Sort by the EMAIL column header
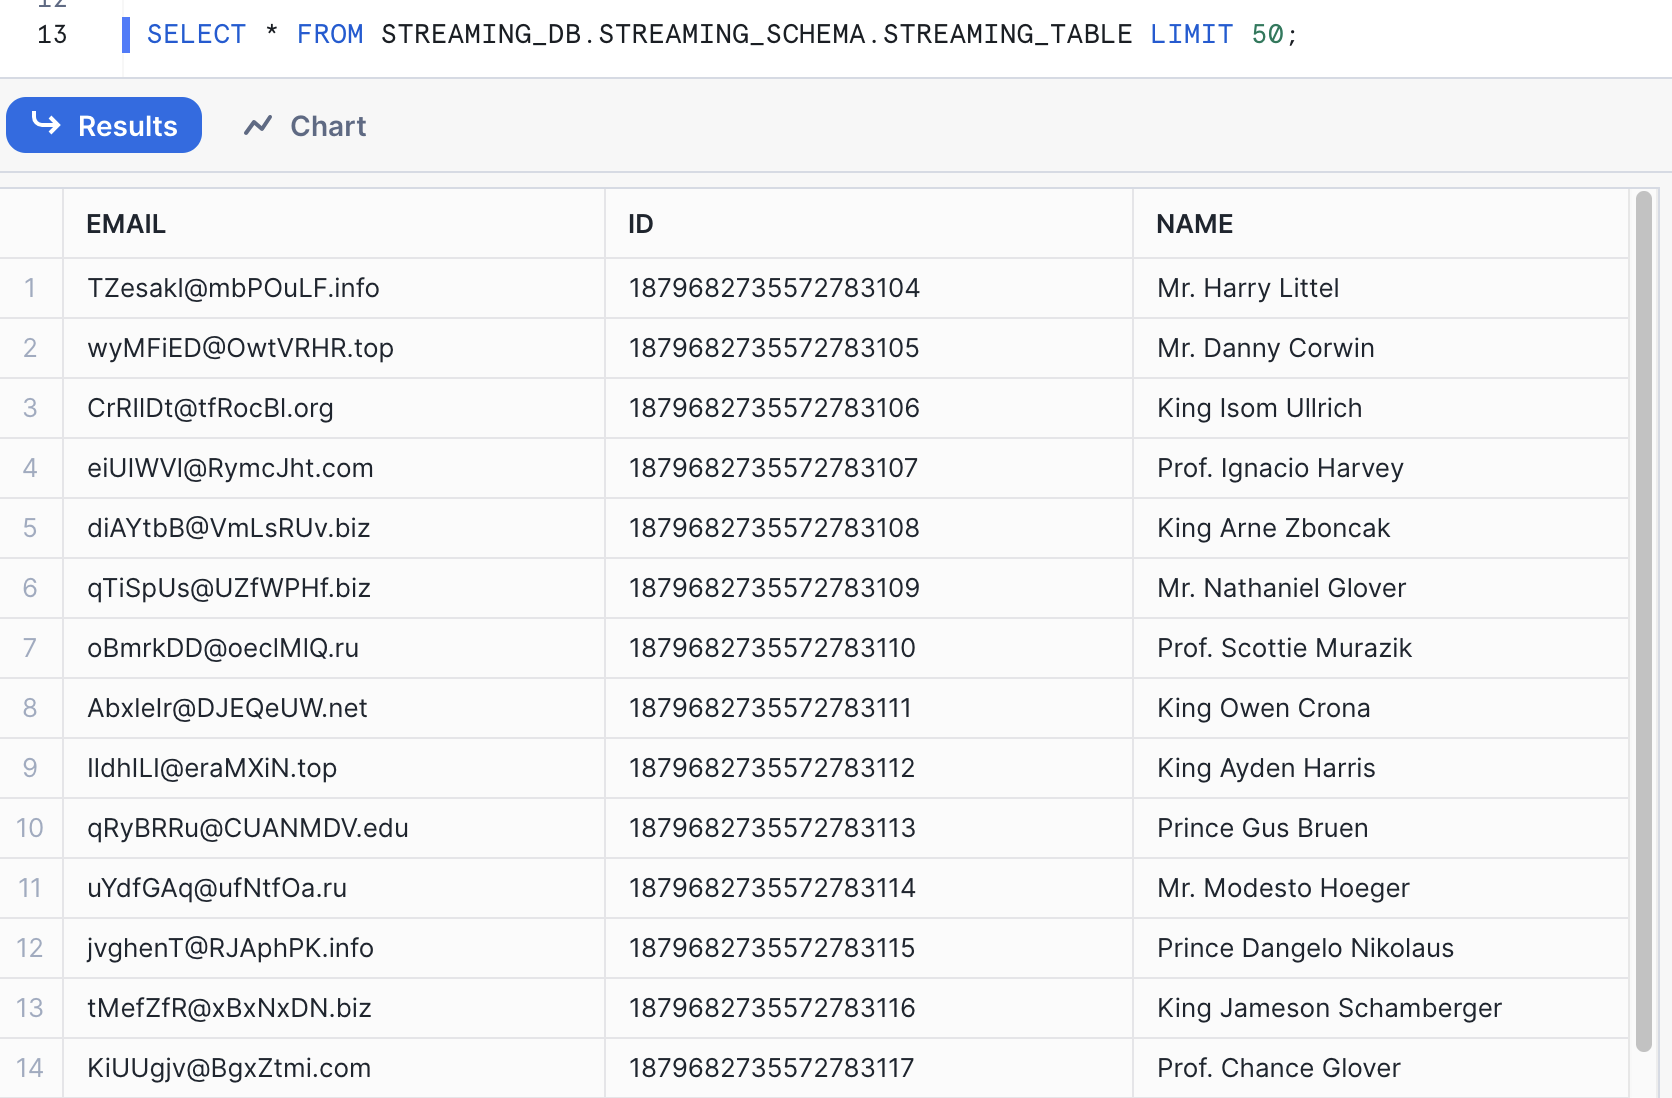 pos(126,224)
